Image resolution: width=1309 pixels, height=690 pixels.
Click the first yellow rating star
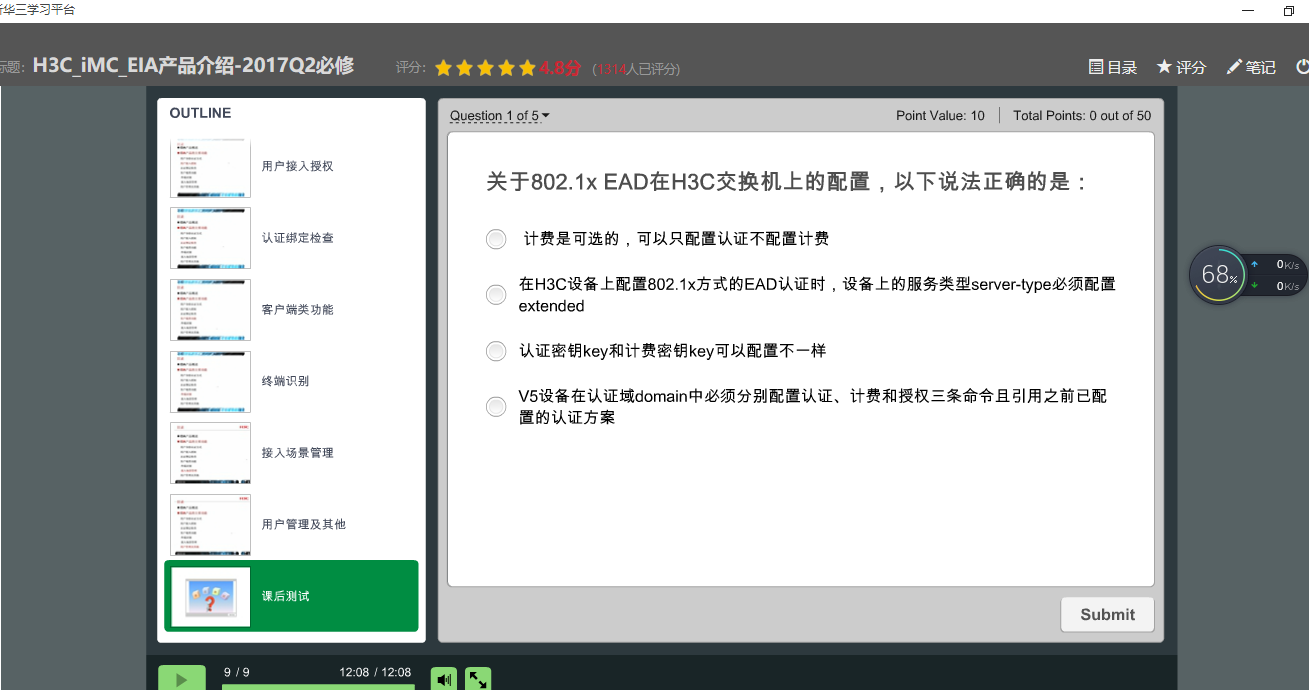point(444,68)
